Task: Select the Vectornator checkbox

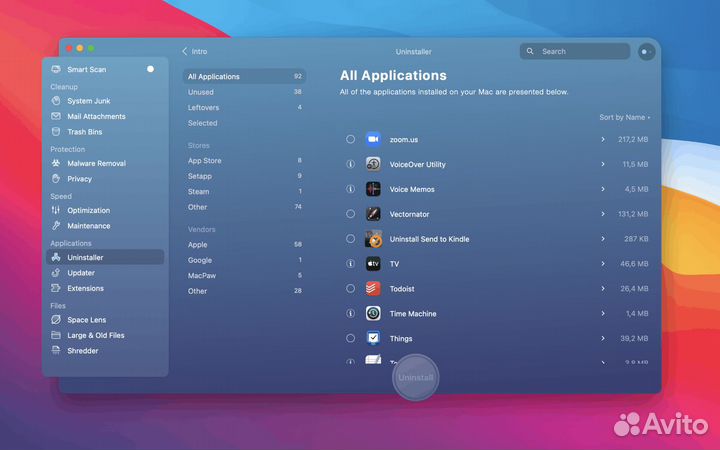Action: (x=350, y=214)
